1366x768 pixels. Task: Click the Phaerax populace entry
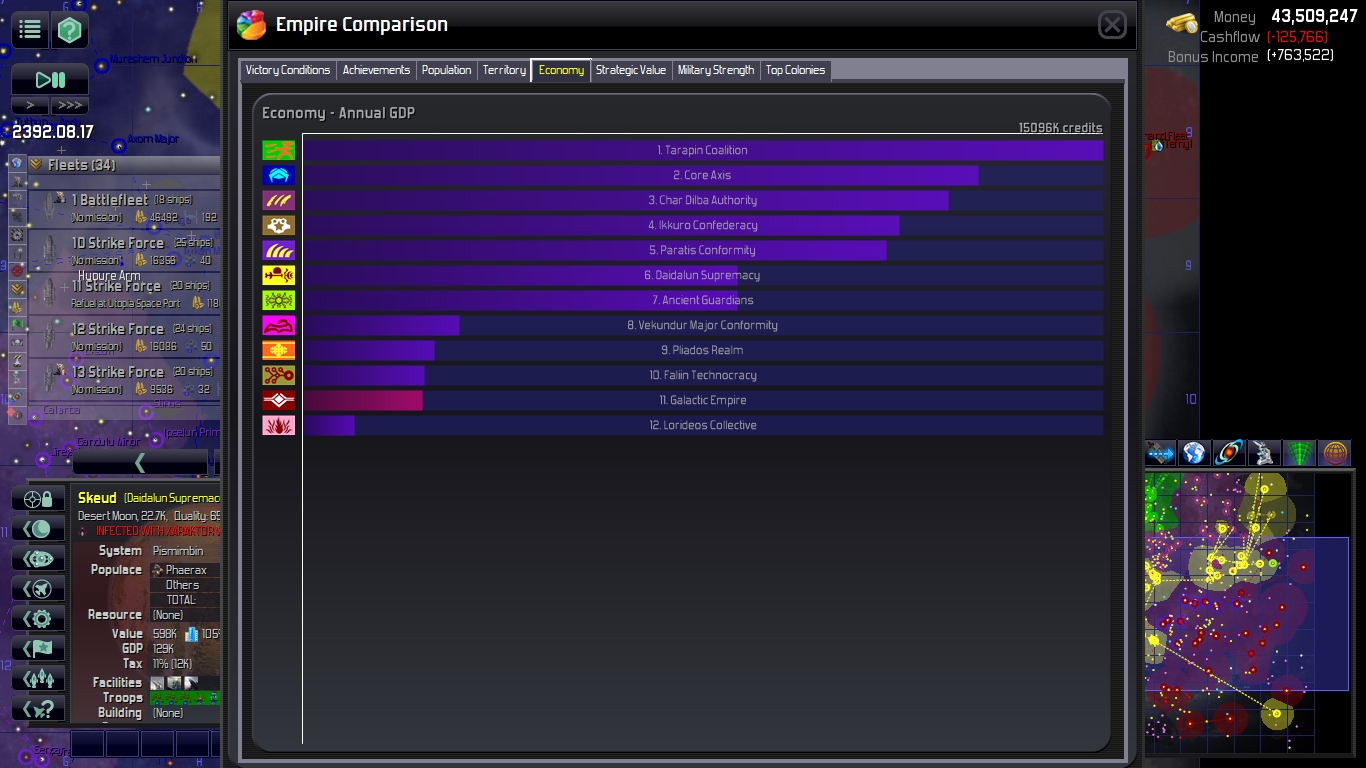[x=185, y=570]
